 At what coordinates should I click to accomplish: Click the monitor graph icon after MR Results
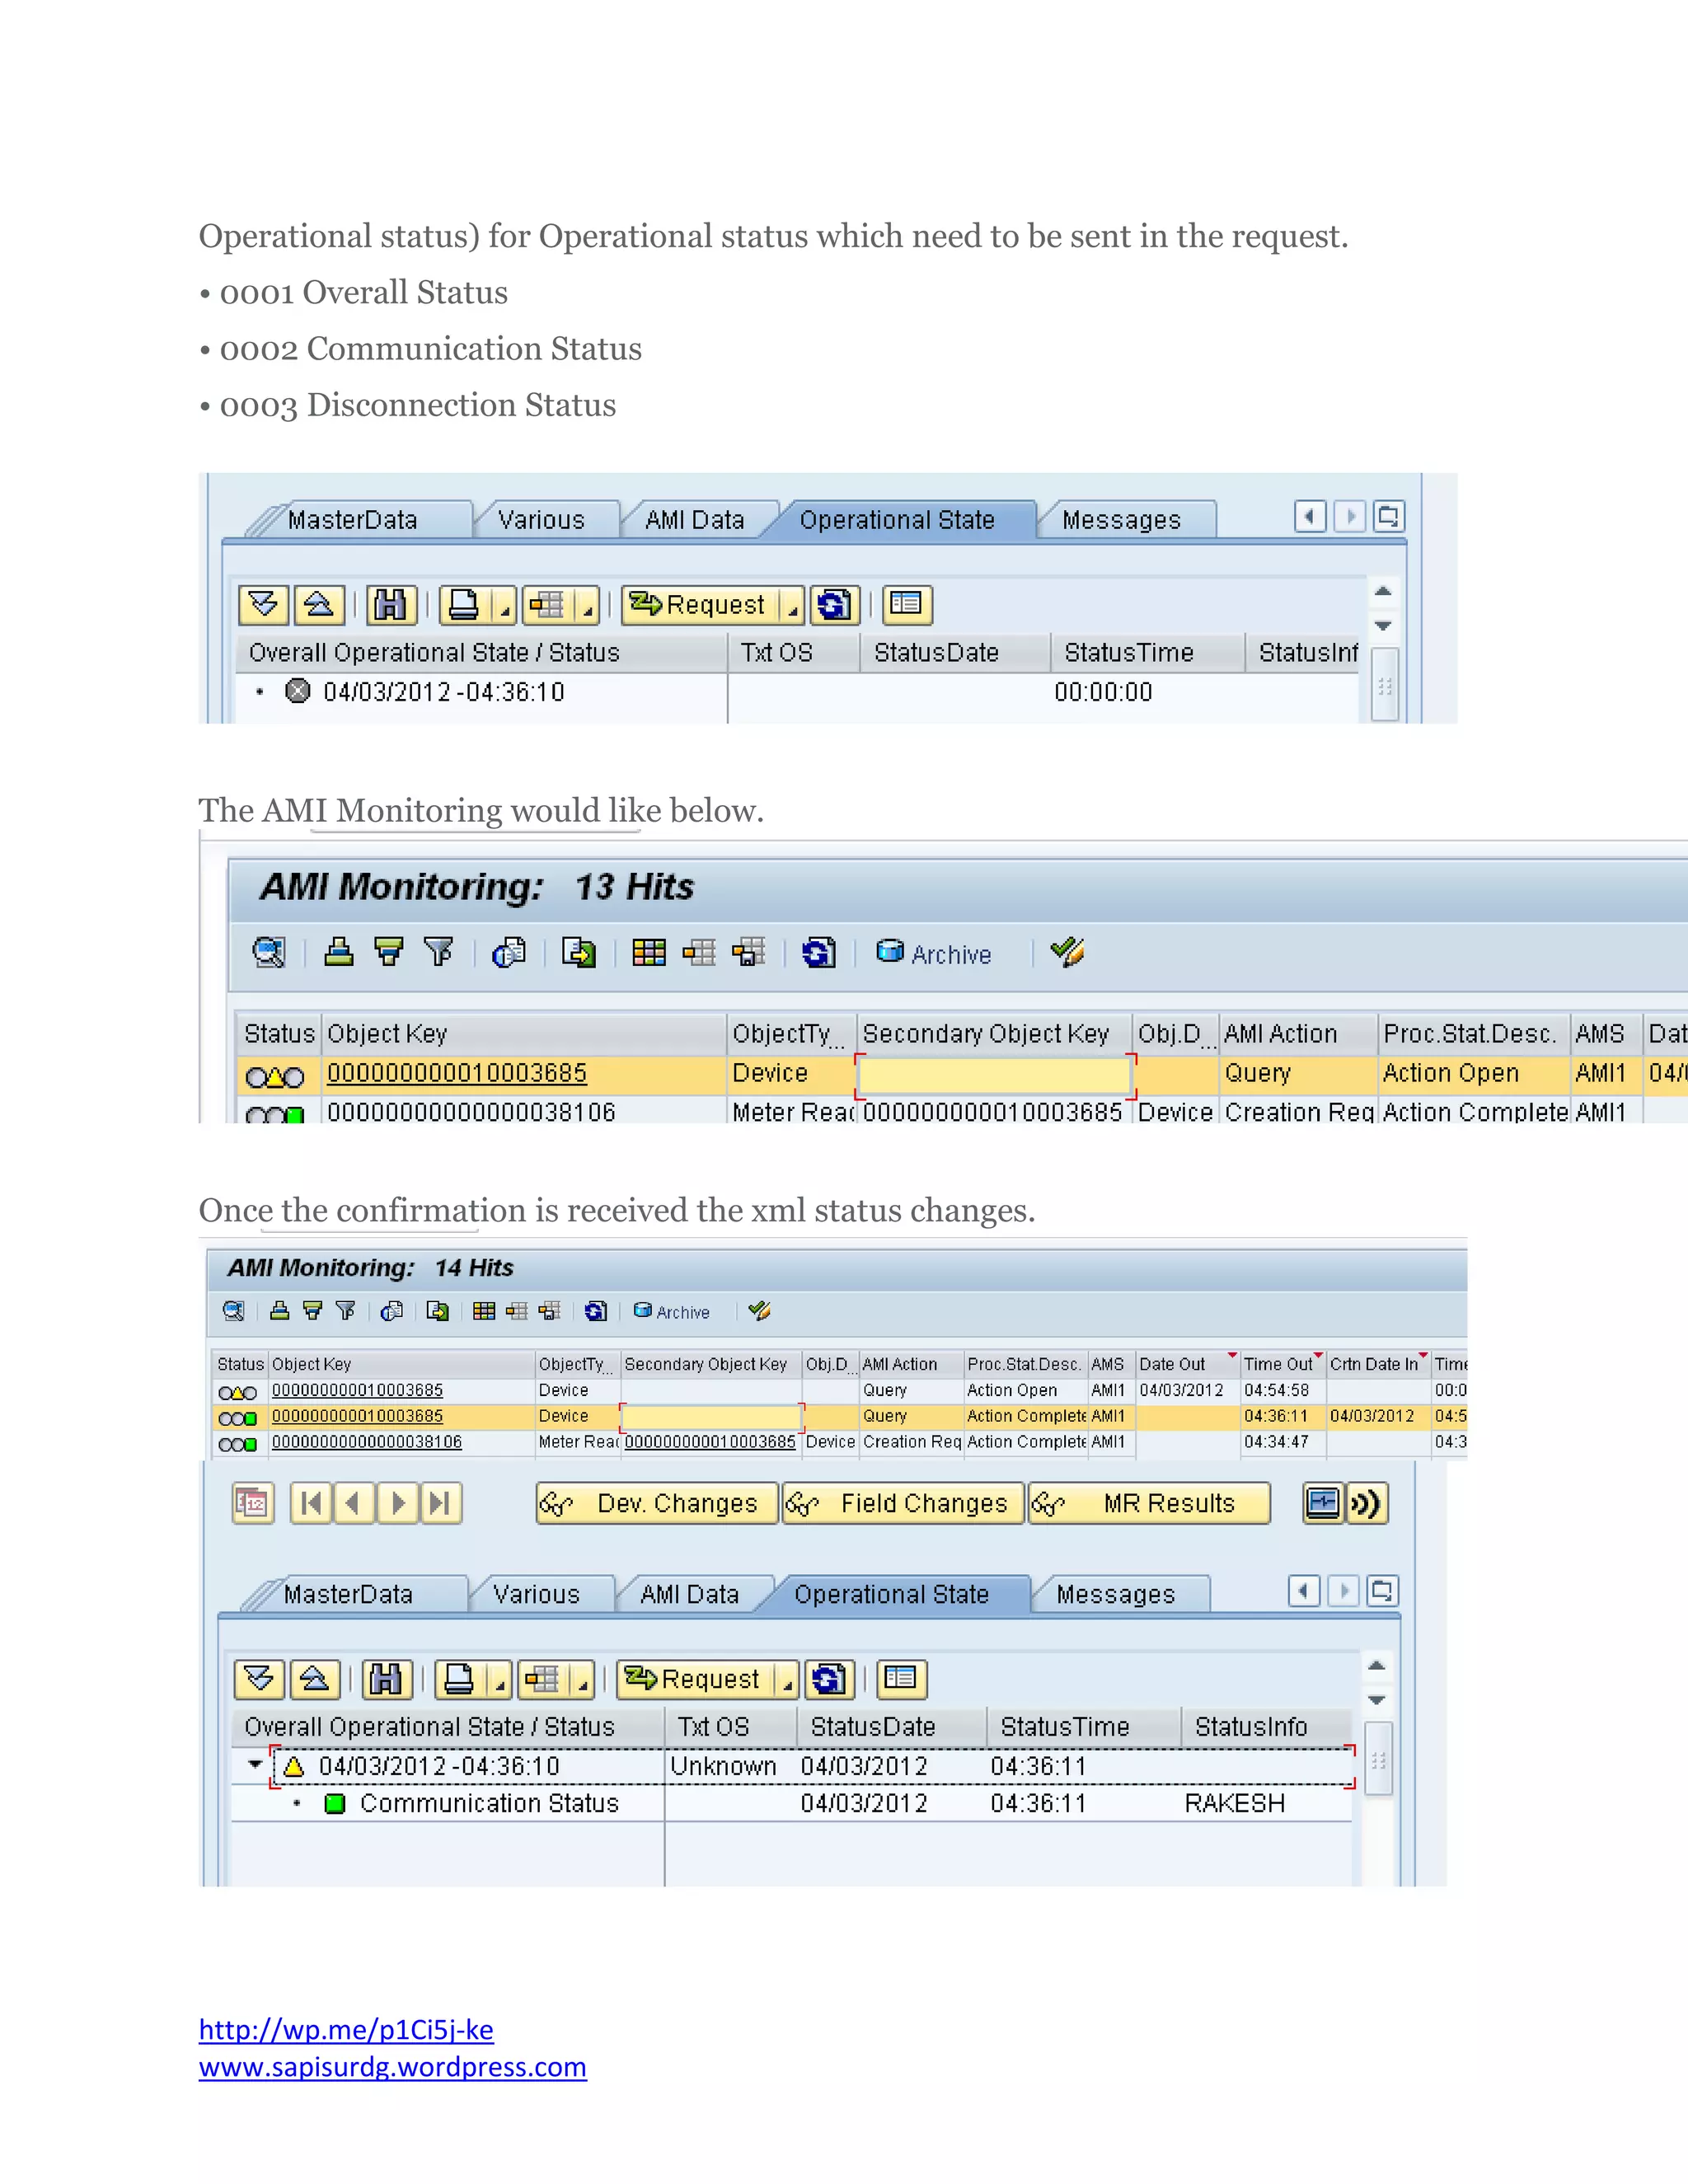pyautogui.click(x=1323, y=1503)
